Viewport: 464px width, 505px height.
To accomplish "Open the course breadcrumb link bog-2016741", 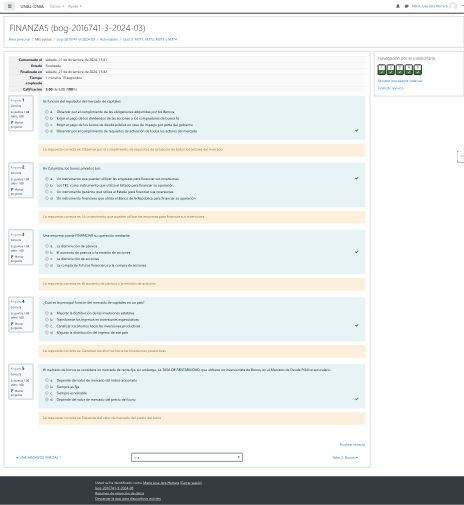I will [76, 39].
